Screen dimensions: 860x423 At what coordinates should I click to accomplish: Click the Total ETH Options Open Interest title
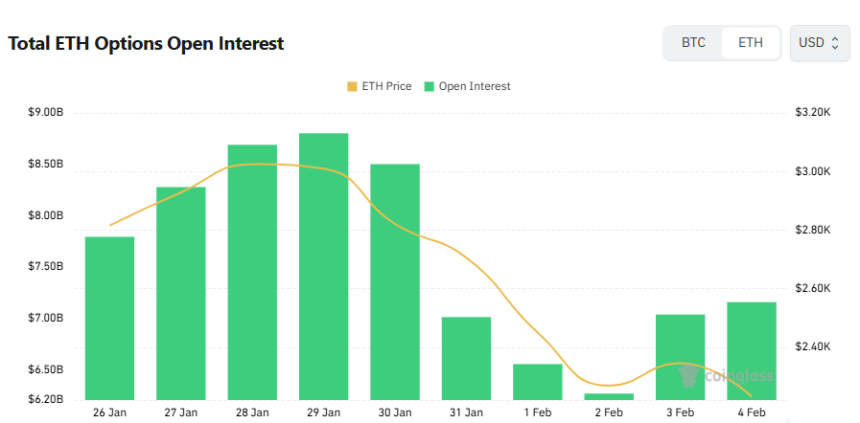146,44
